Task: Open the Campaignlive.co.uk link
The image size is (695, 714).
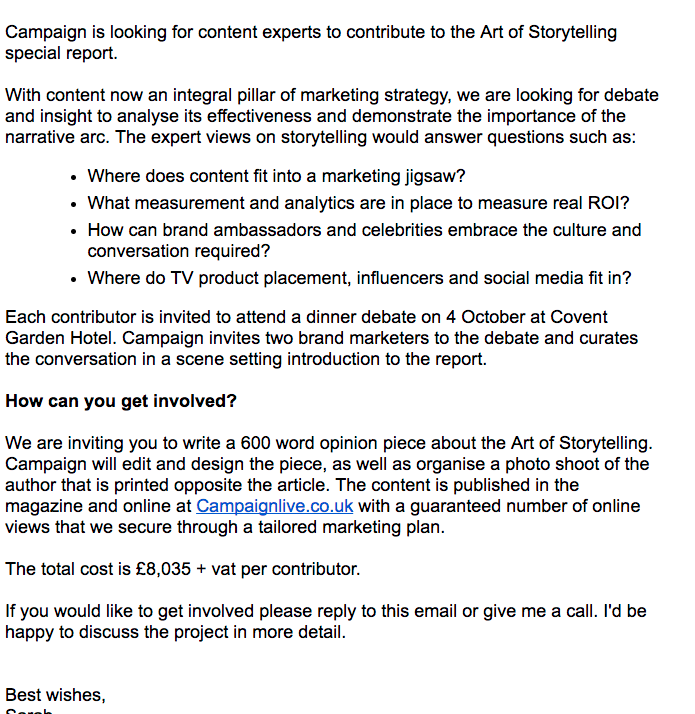Action: pyautogui.click(x=274, y=506)
